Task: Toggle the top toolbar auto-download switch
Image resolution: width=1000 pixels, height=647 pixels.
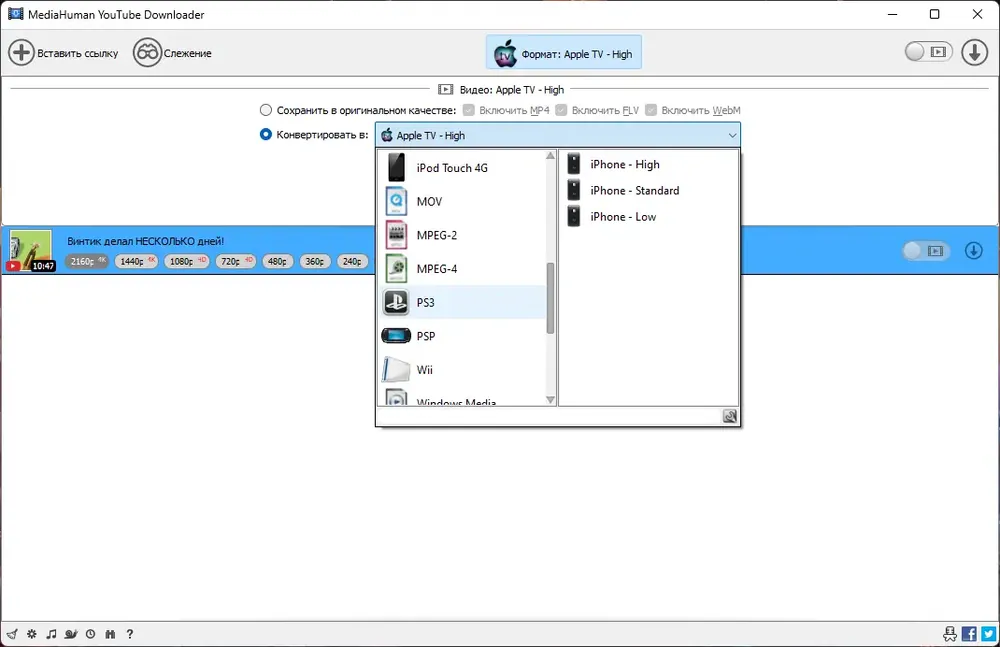Action: pos(928,52)
